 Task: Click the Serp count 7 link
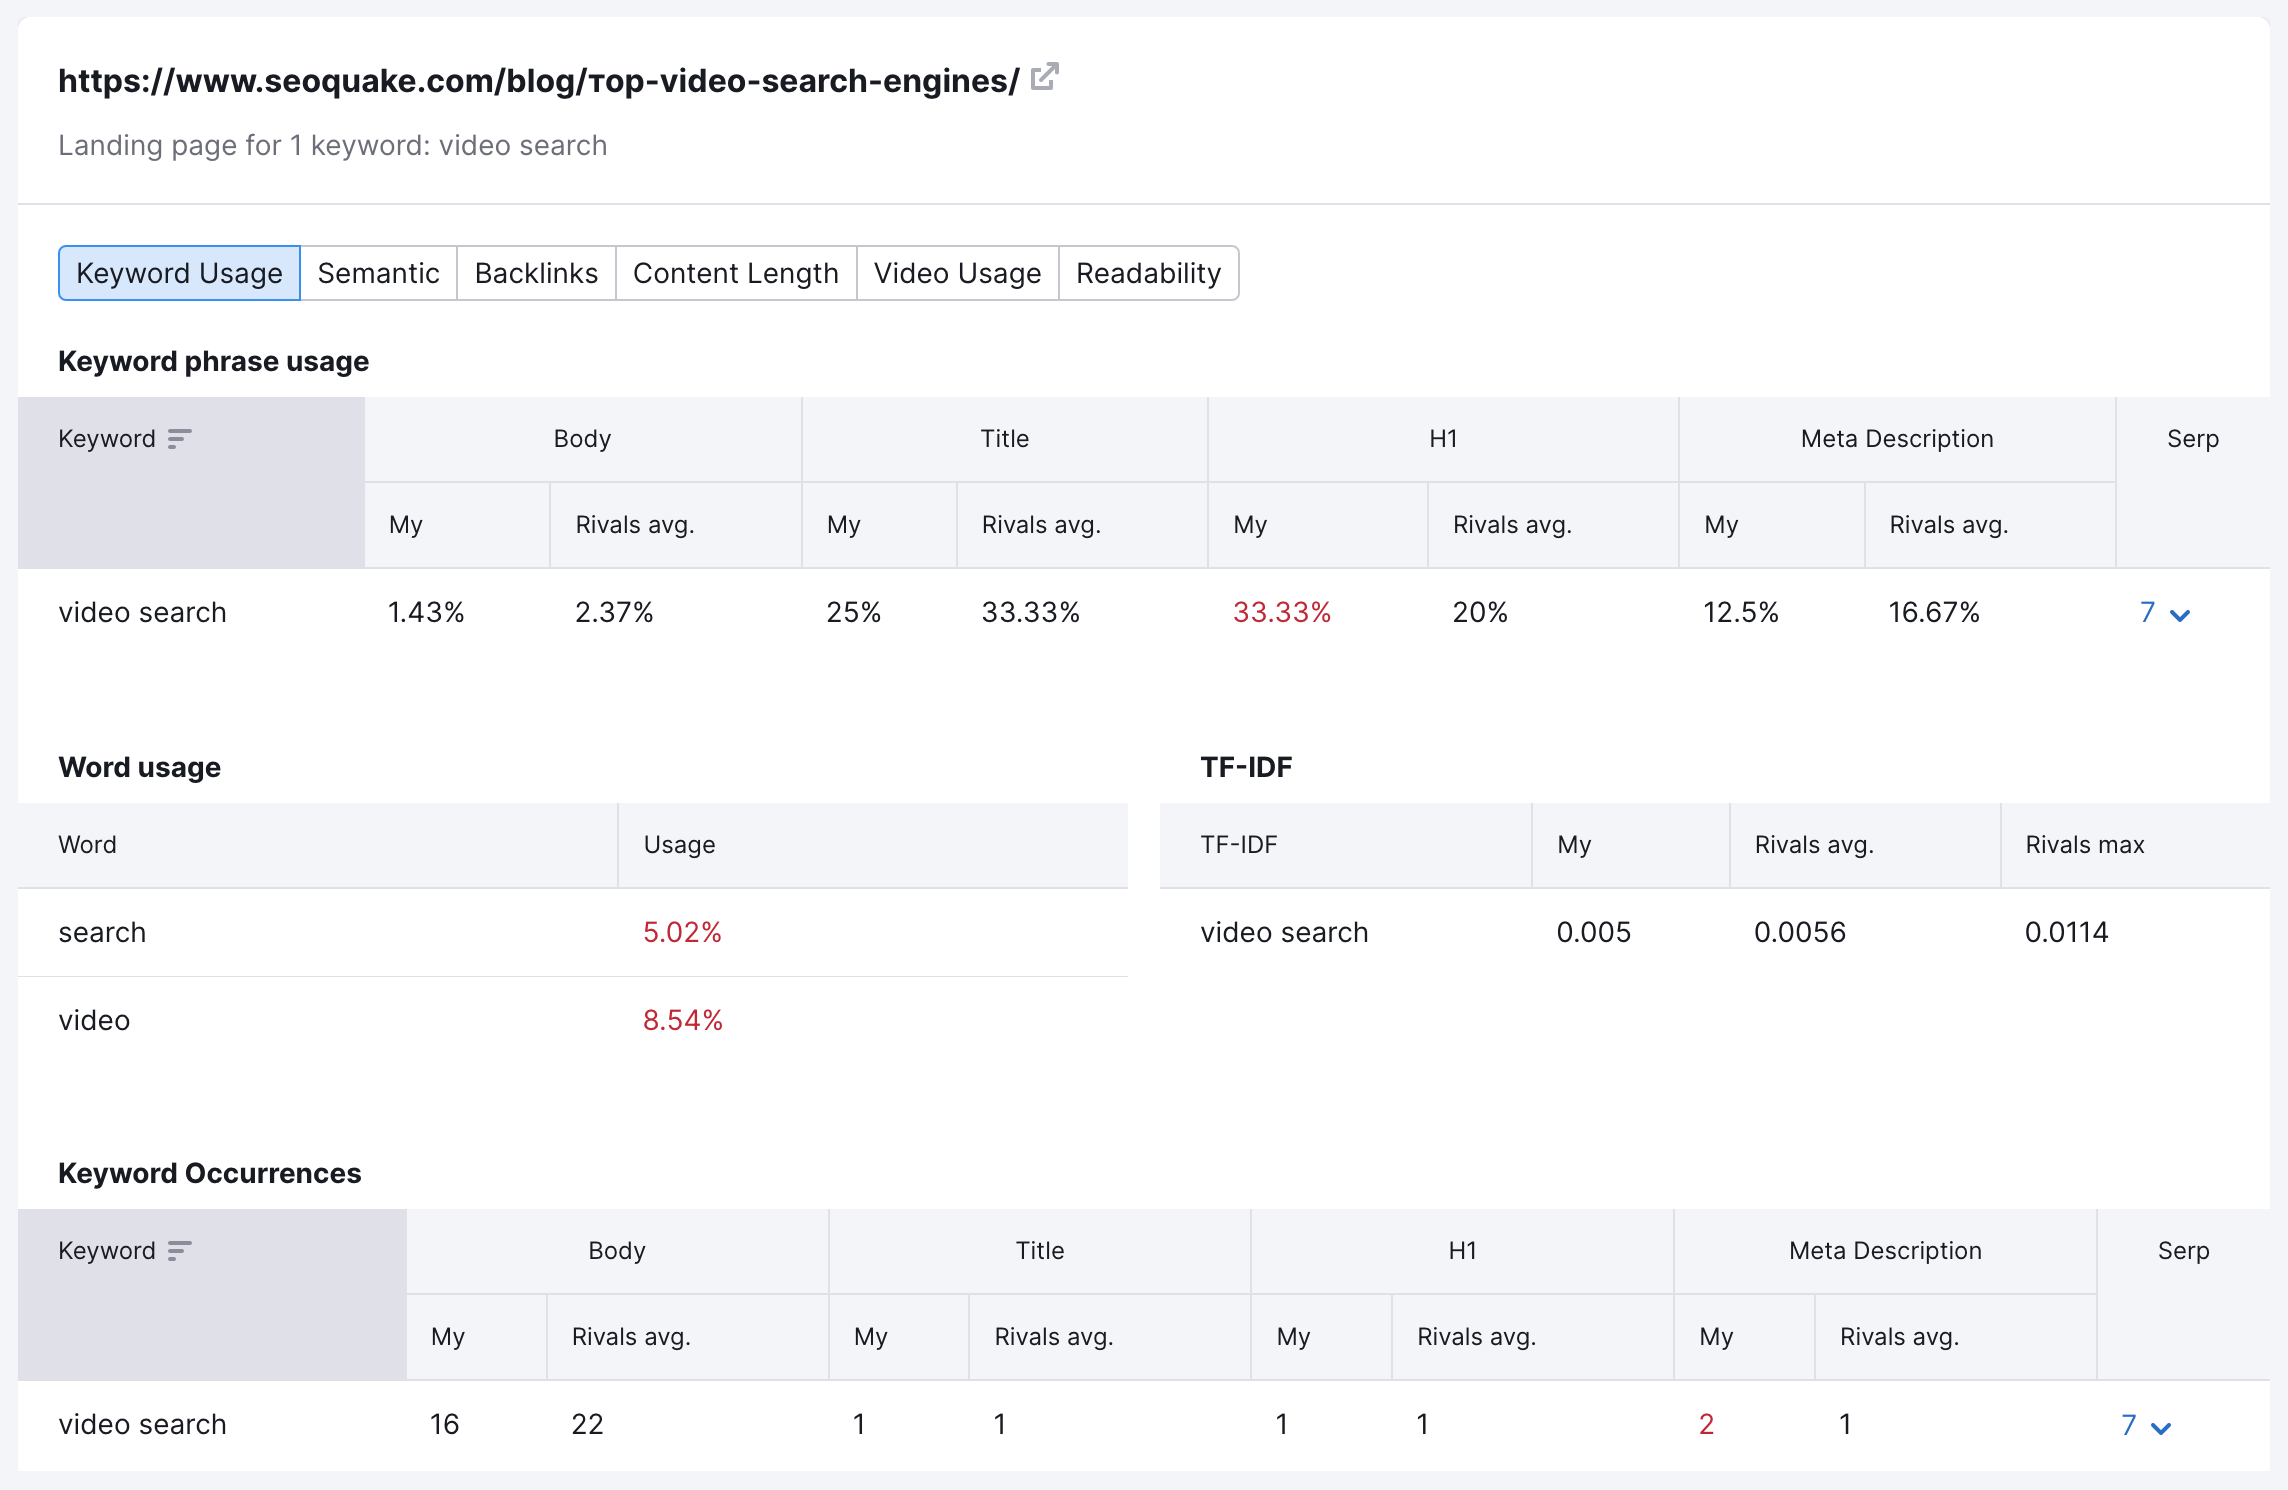tap(2146, 613)
